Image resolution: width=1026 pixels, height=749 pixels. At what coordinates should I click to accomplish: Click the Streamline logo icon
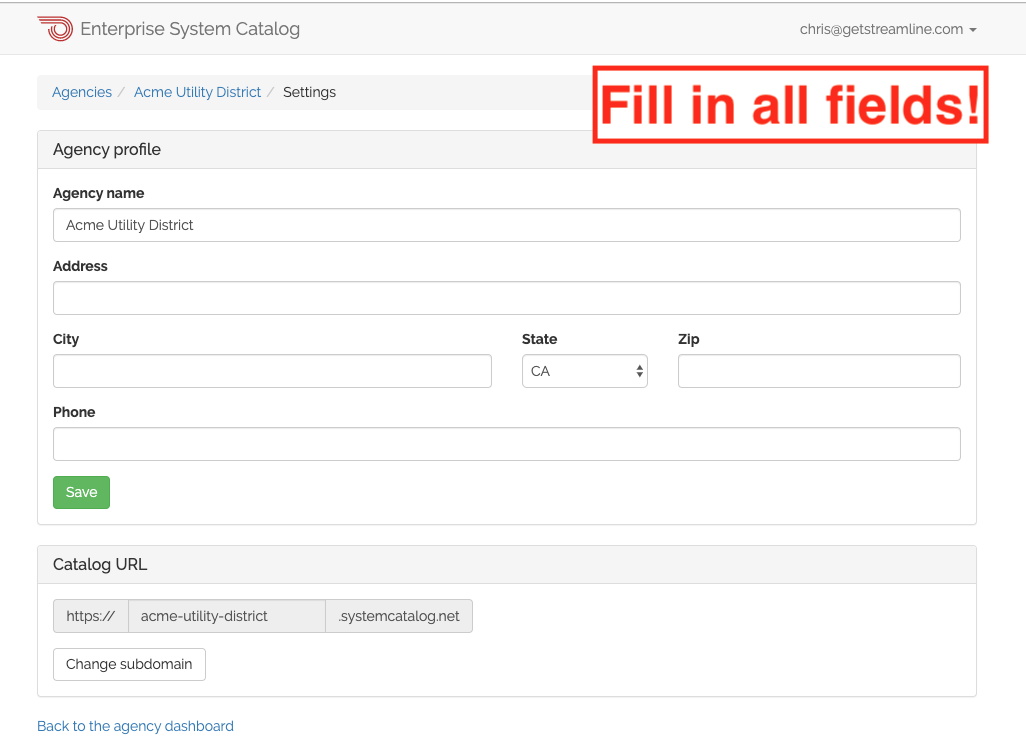56,28
